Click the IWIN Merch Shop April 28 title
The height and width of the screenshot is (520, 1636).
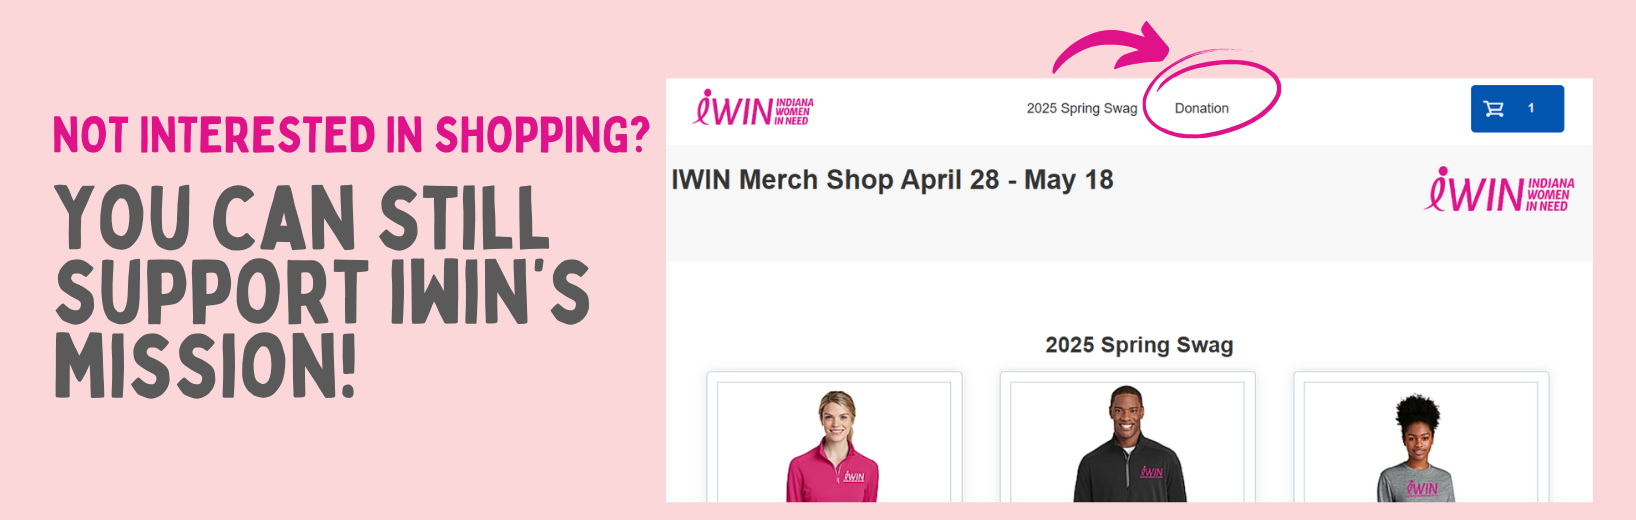point(892,180)
